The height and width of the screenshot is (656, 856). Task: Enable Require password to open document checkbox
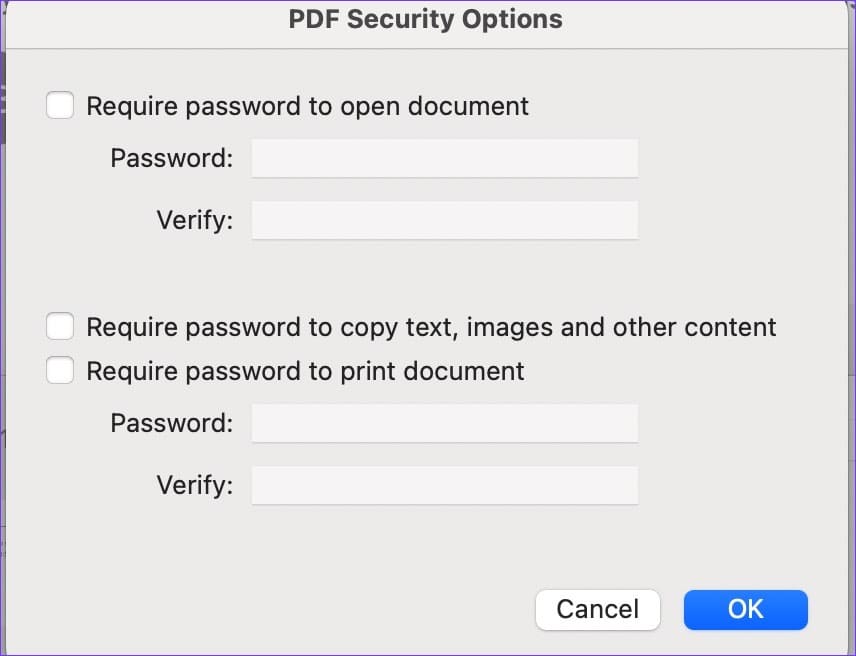[x=60, y=105]
